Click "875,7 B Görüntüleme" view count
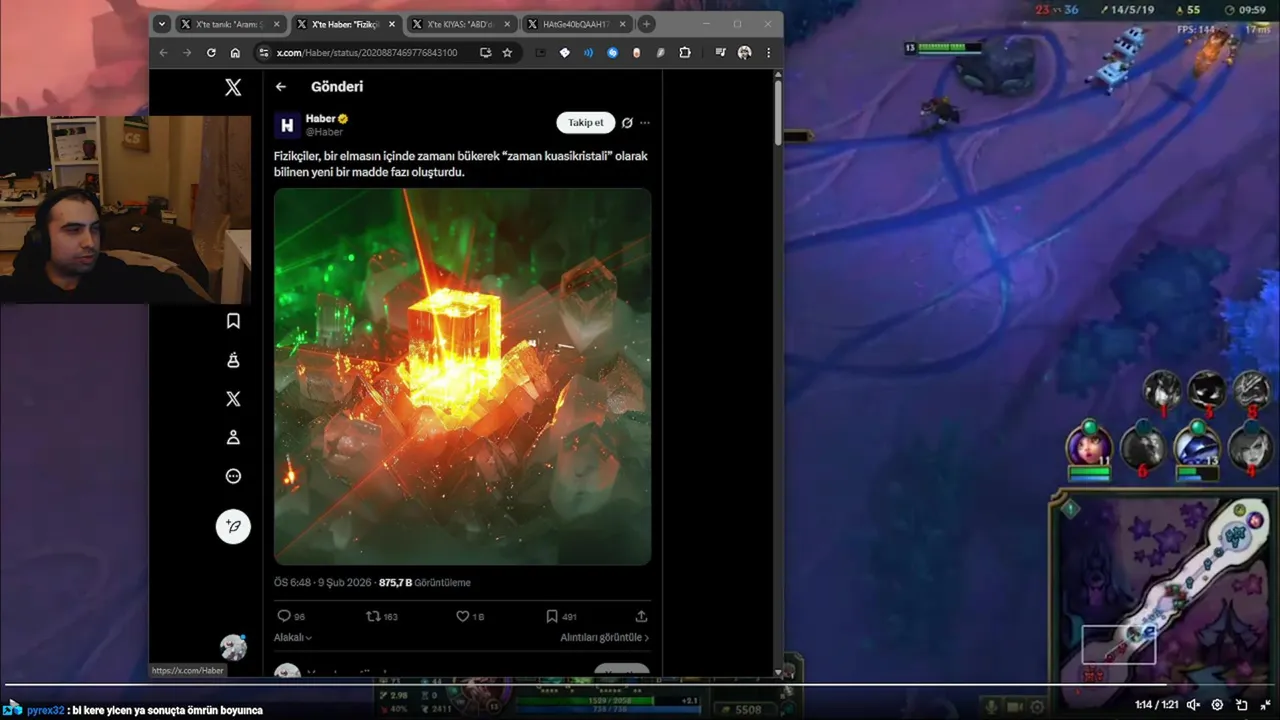This screenshot has width=1280, height=720. tap(425, 582)
